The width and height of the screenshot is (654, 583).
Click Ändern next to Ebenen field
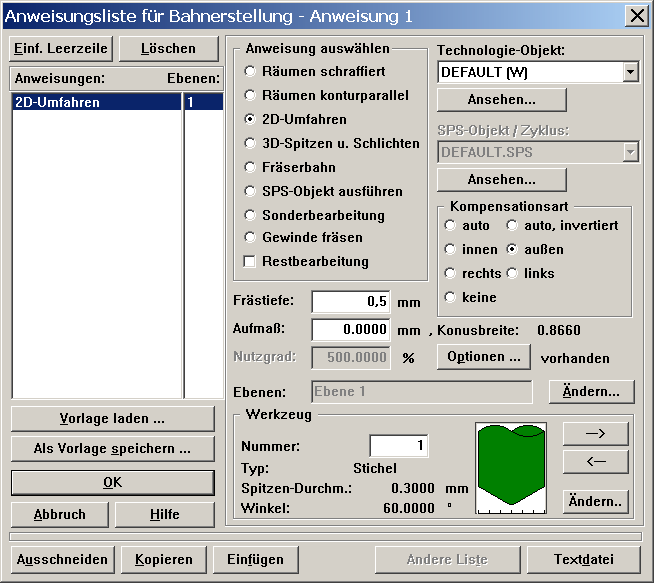[x=591, y=391]
